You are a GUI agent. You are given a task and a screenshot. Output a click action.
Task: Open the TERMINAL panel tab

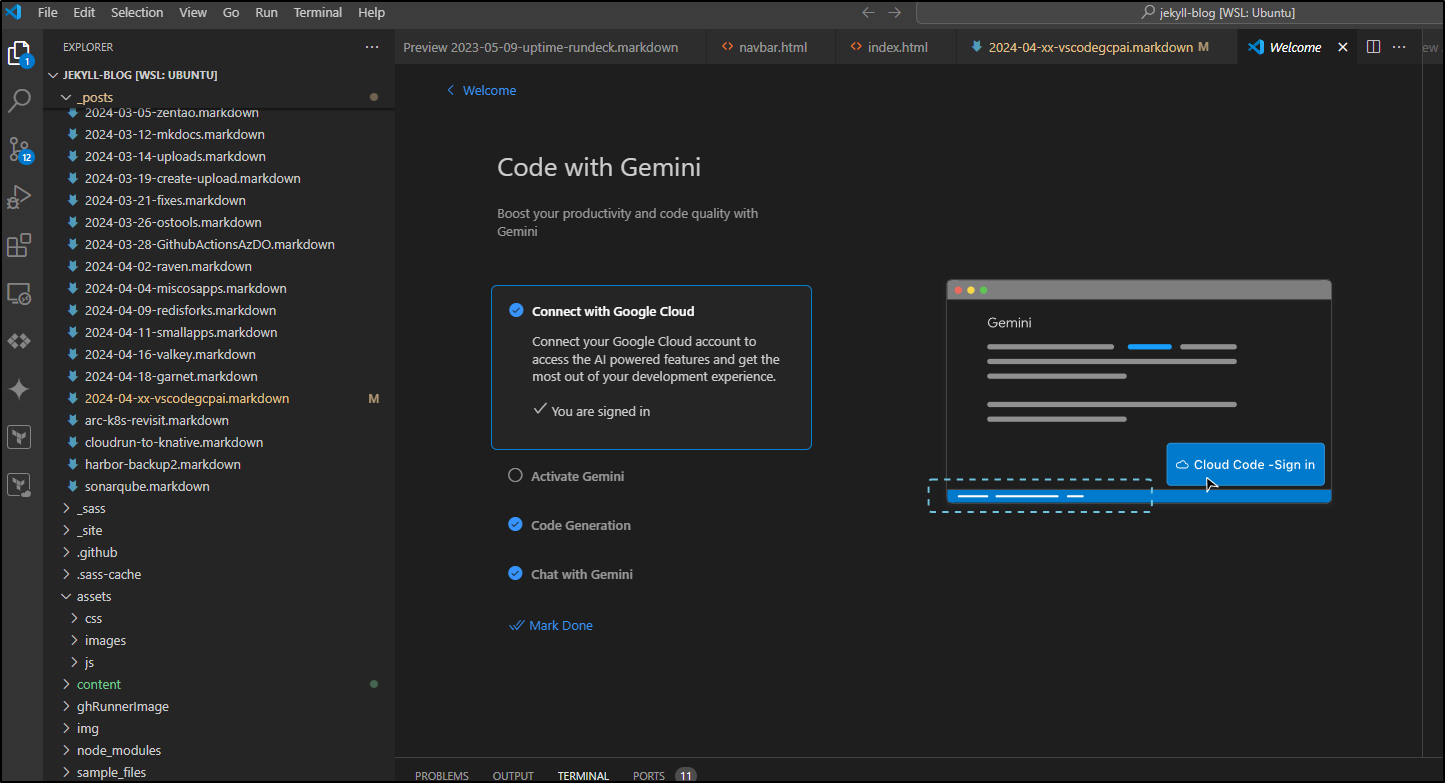[x=583, y=776]
